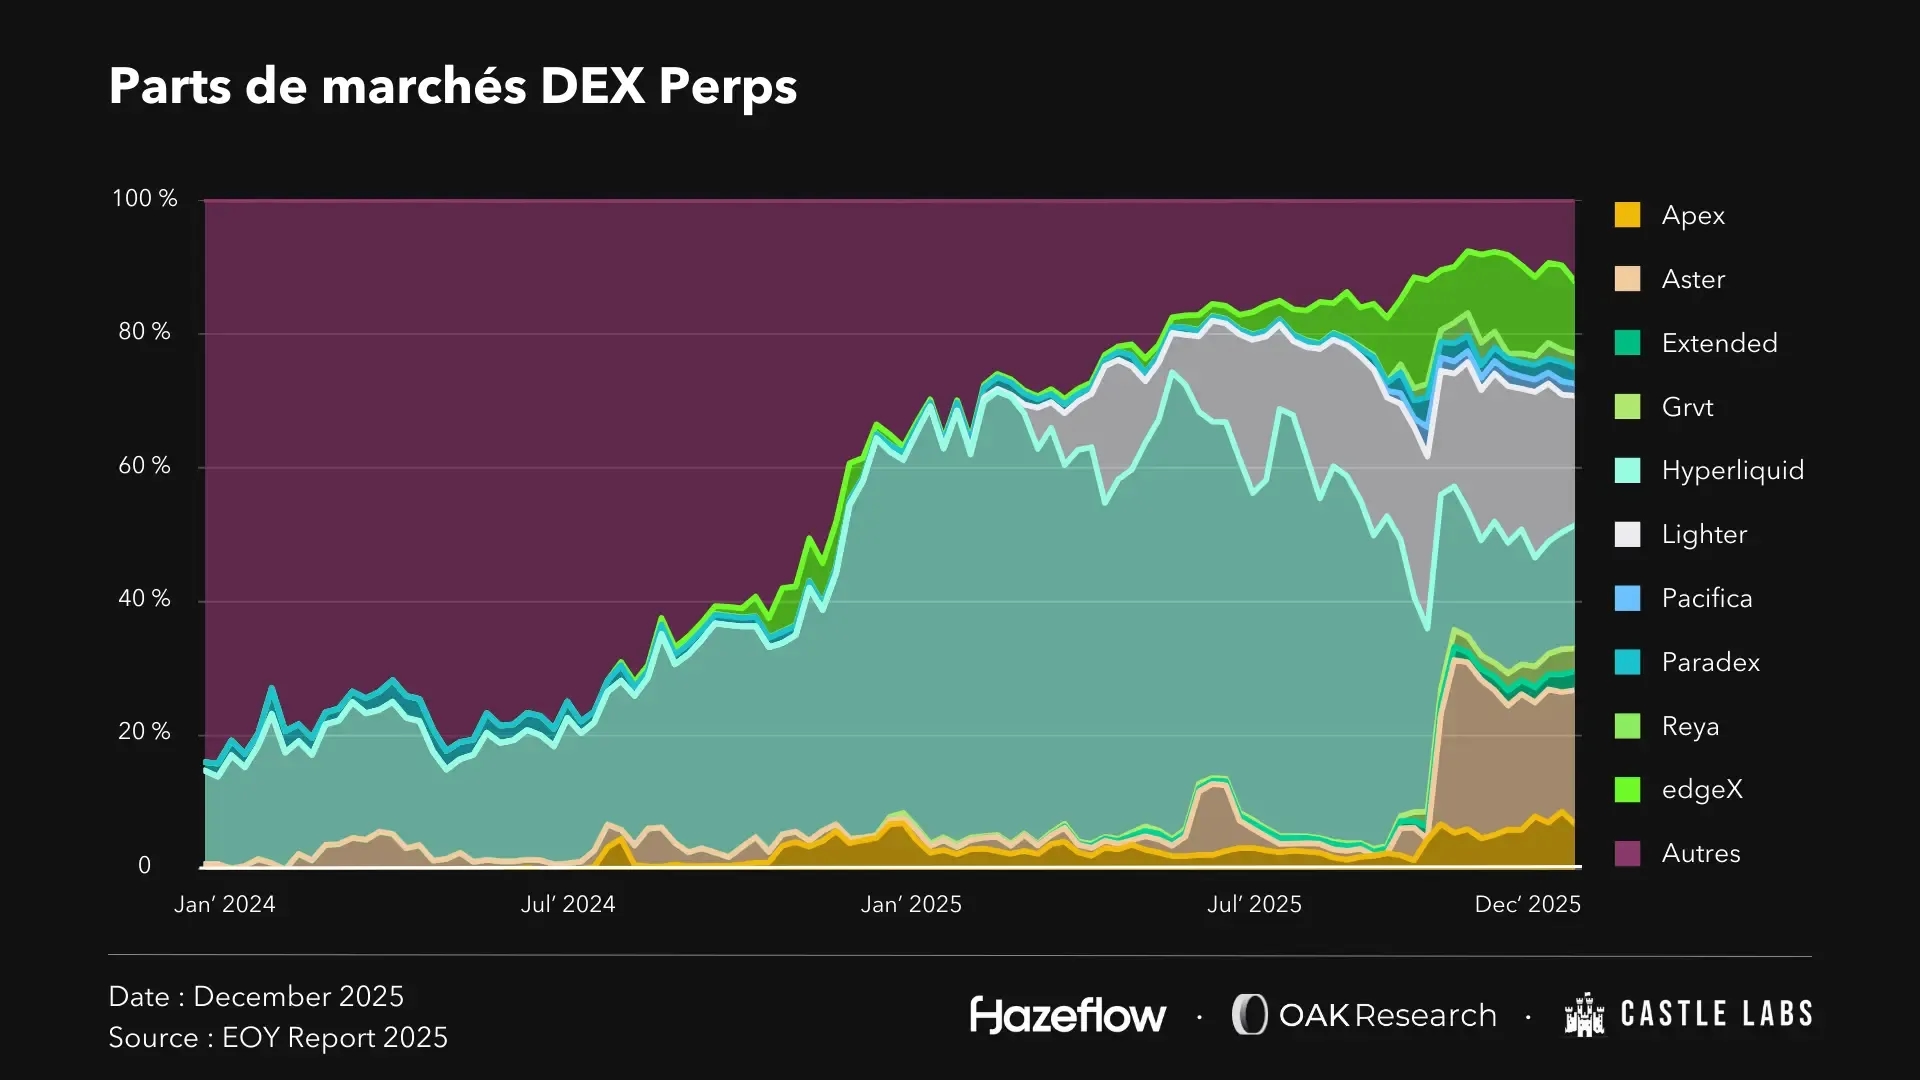
Task: Select the Jan' 2025 axis label
Action: tap(911, 904)
